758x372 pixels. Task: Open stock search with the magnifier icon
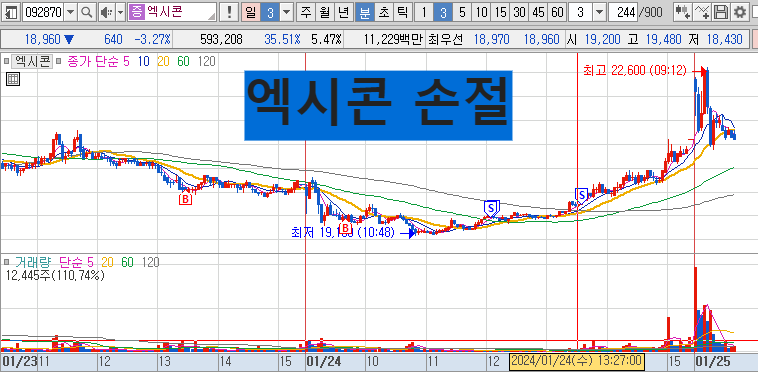(x=87, y=12)
